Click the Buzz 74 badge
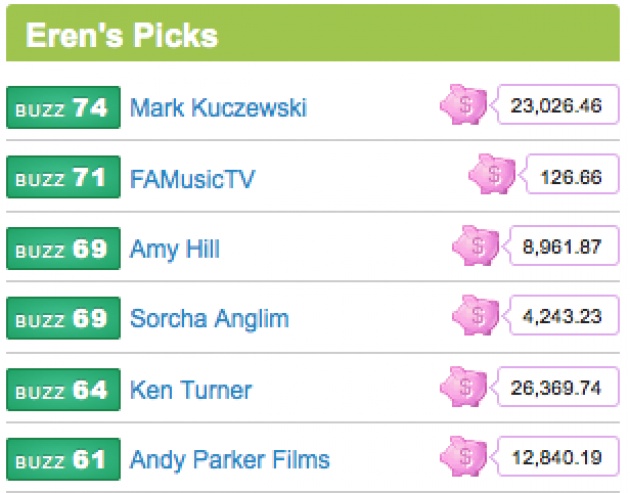This screenshot has height=493, width=630. [63, 107]
